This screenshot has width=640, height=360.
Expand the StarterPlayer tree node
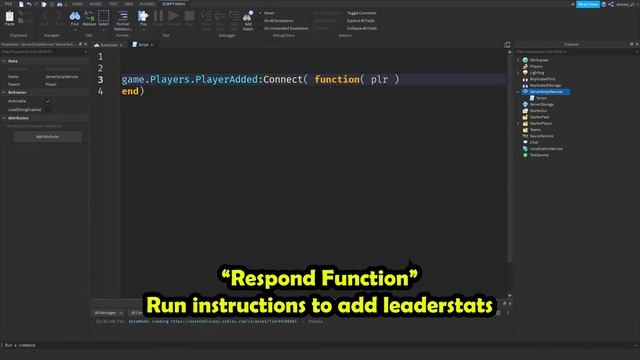(518, 123)
